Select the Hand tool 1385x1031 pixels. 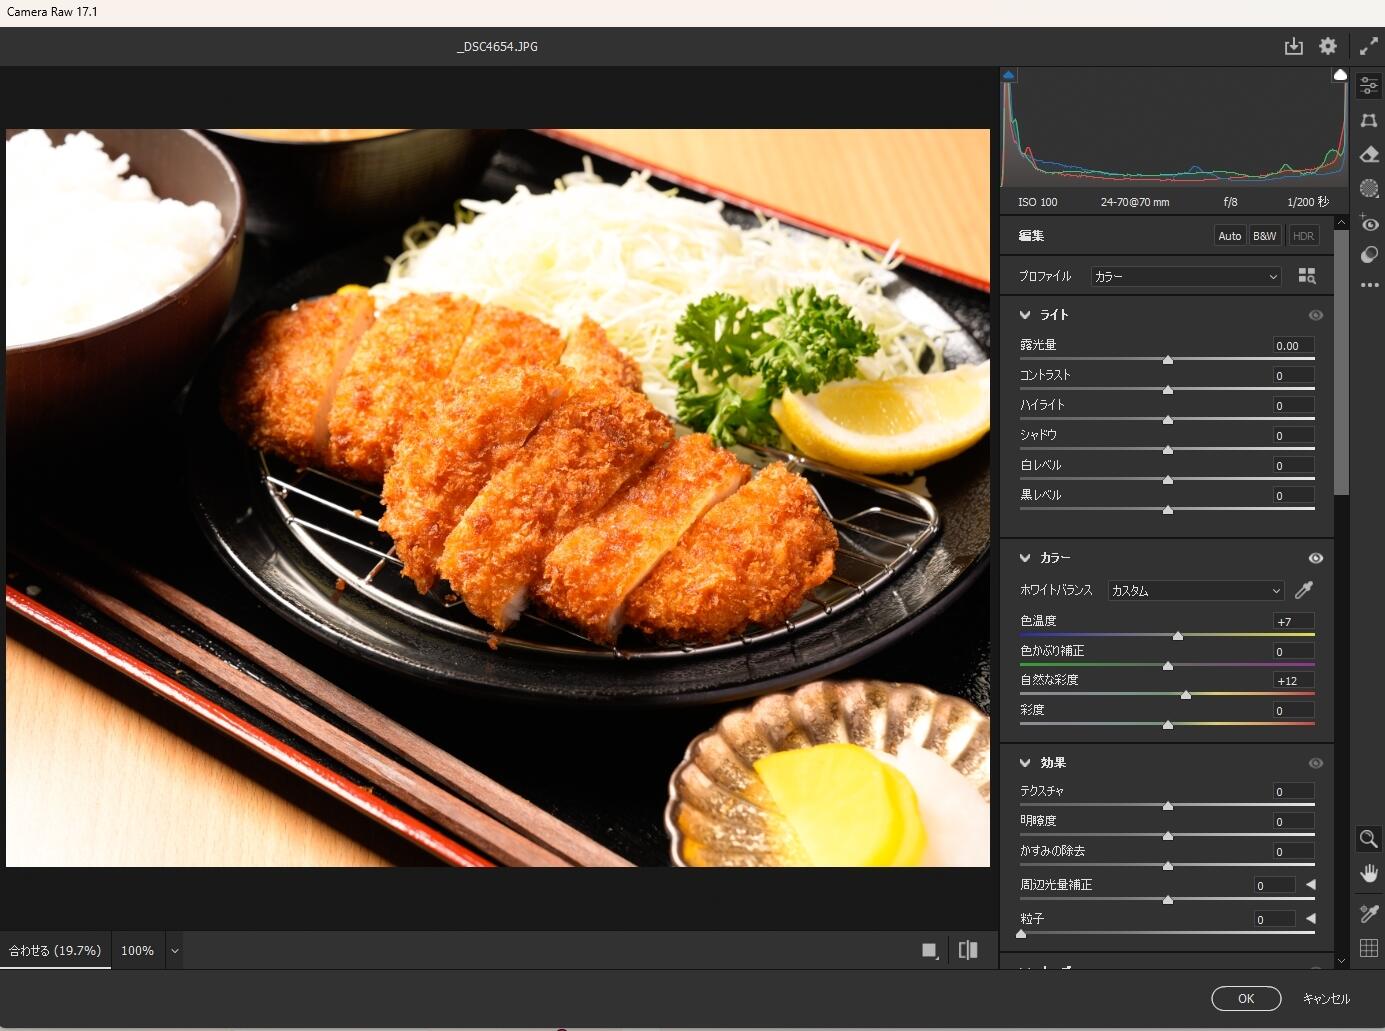[x=1369, y=873]
